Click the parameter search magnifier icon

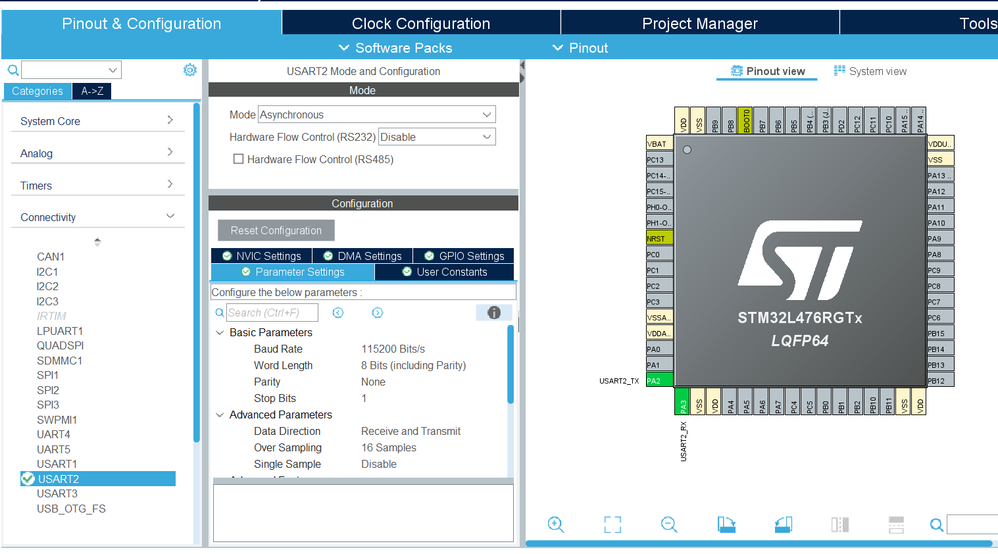(x=220, y=313)
